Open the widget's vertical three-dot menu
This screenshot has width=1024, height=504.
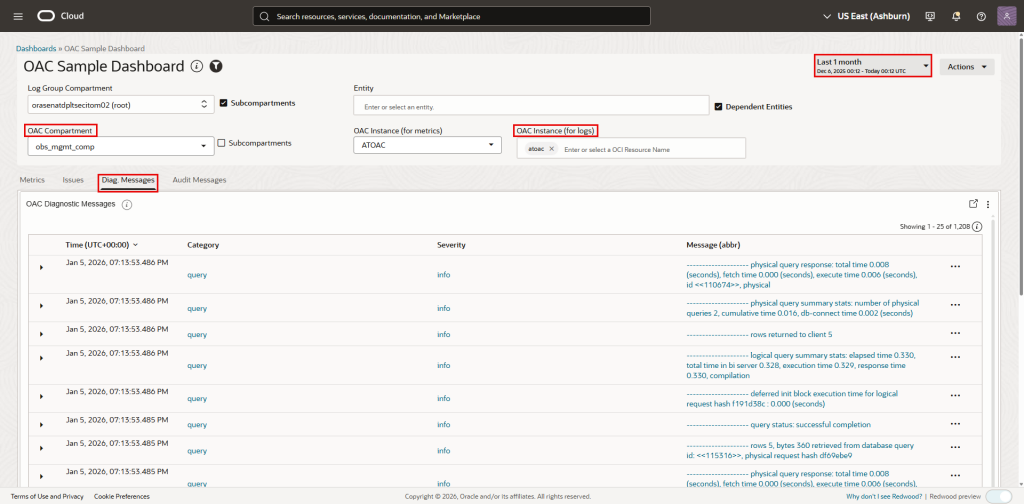[988, 203]
